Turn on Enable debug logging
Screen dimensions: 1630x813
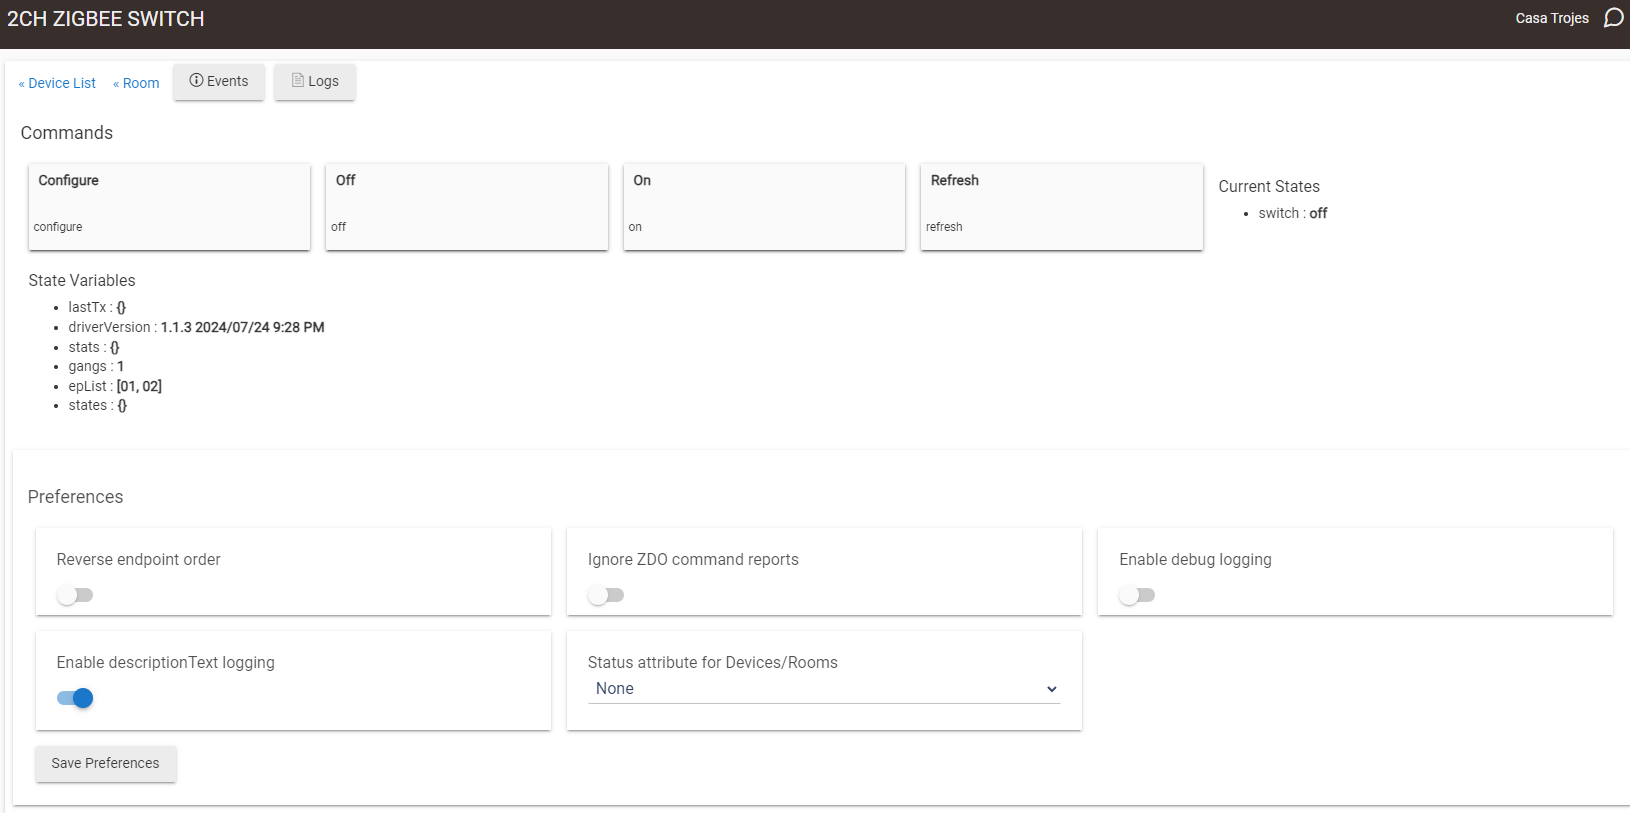pyautogui.click(x=1137, y=595)
